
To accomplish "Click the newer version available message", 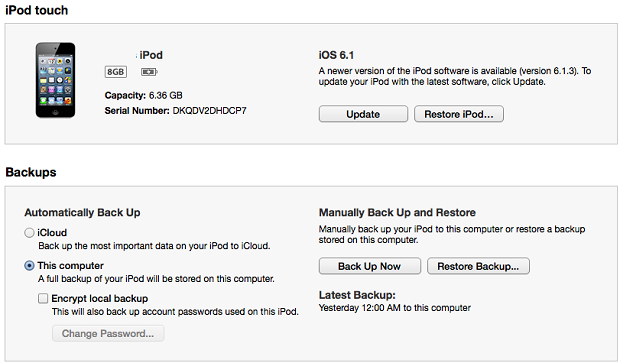I will [x=455, y=76].
